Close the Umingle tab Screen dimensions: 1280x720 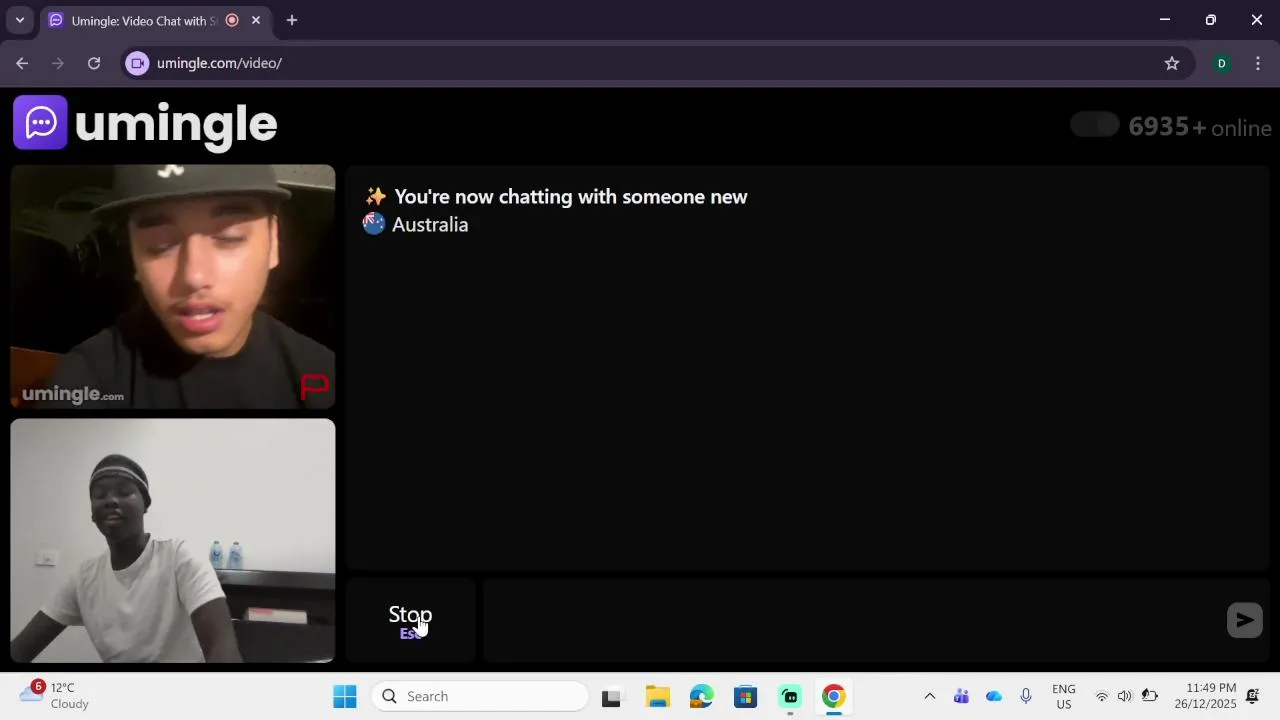click(x=256, y=20)
